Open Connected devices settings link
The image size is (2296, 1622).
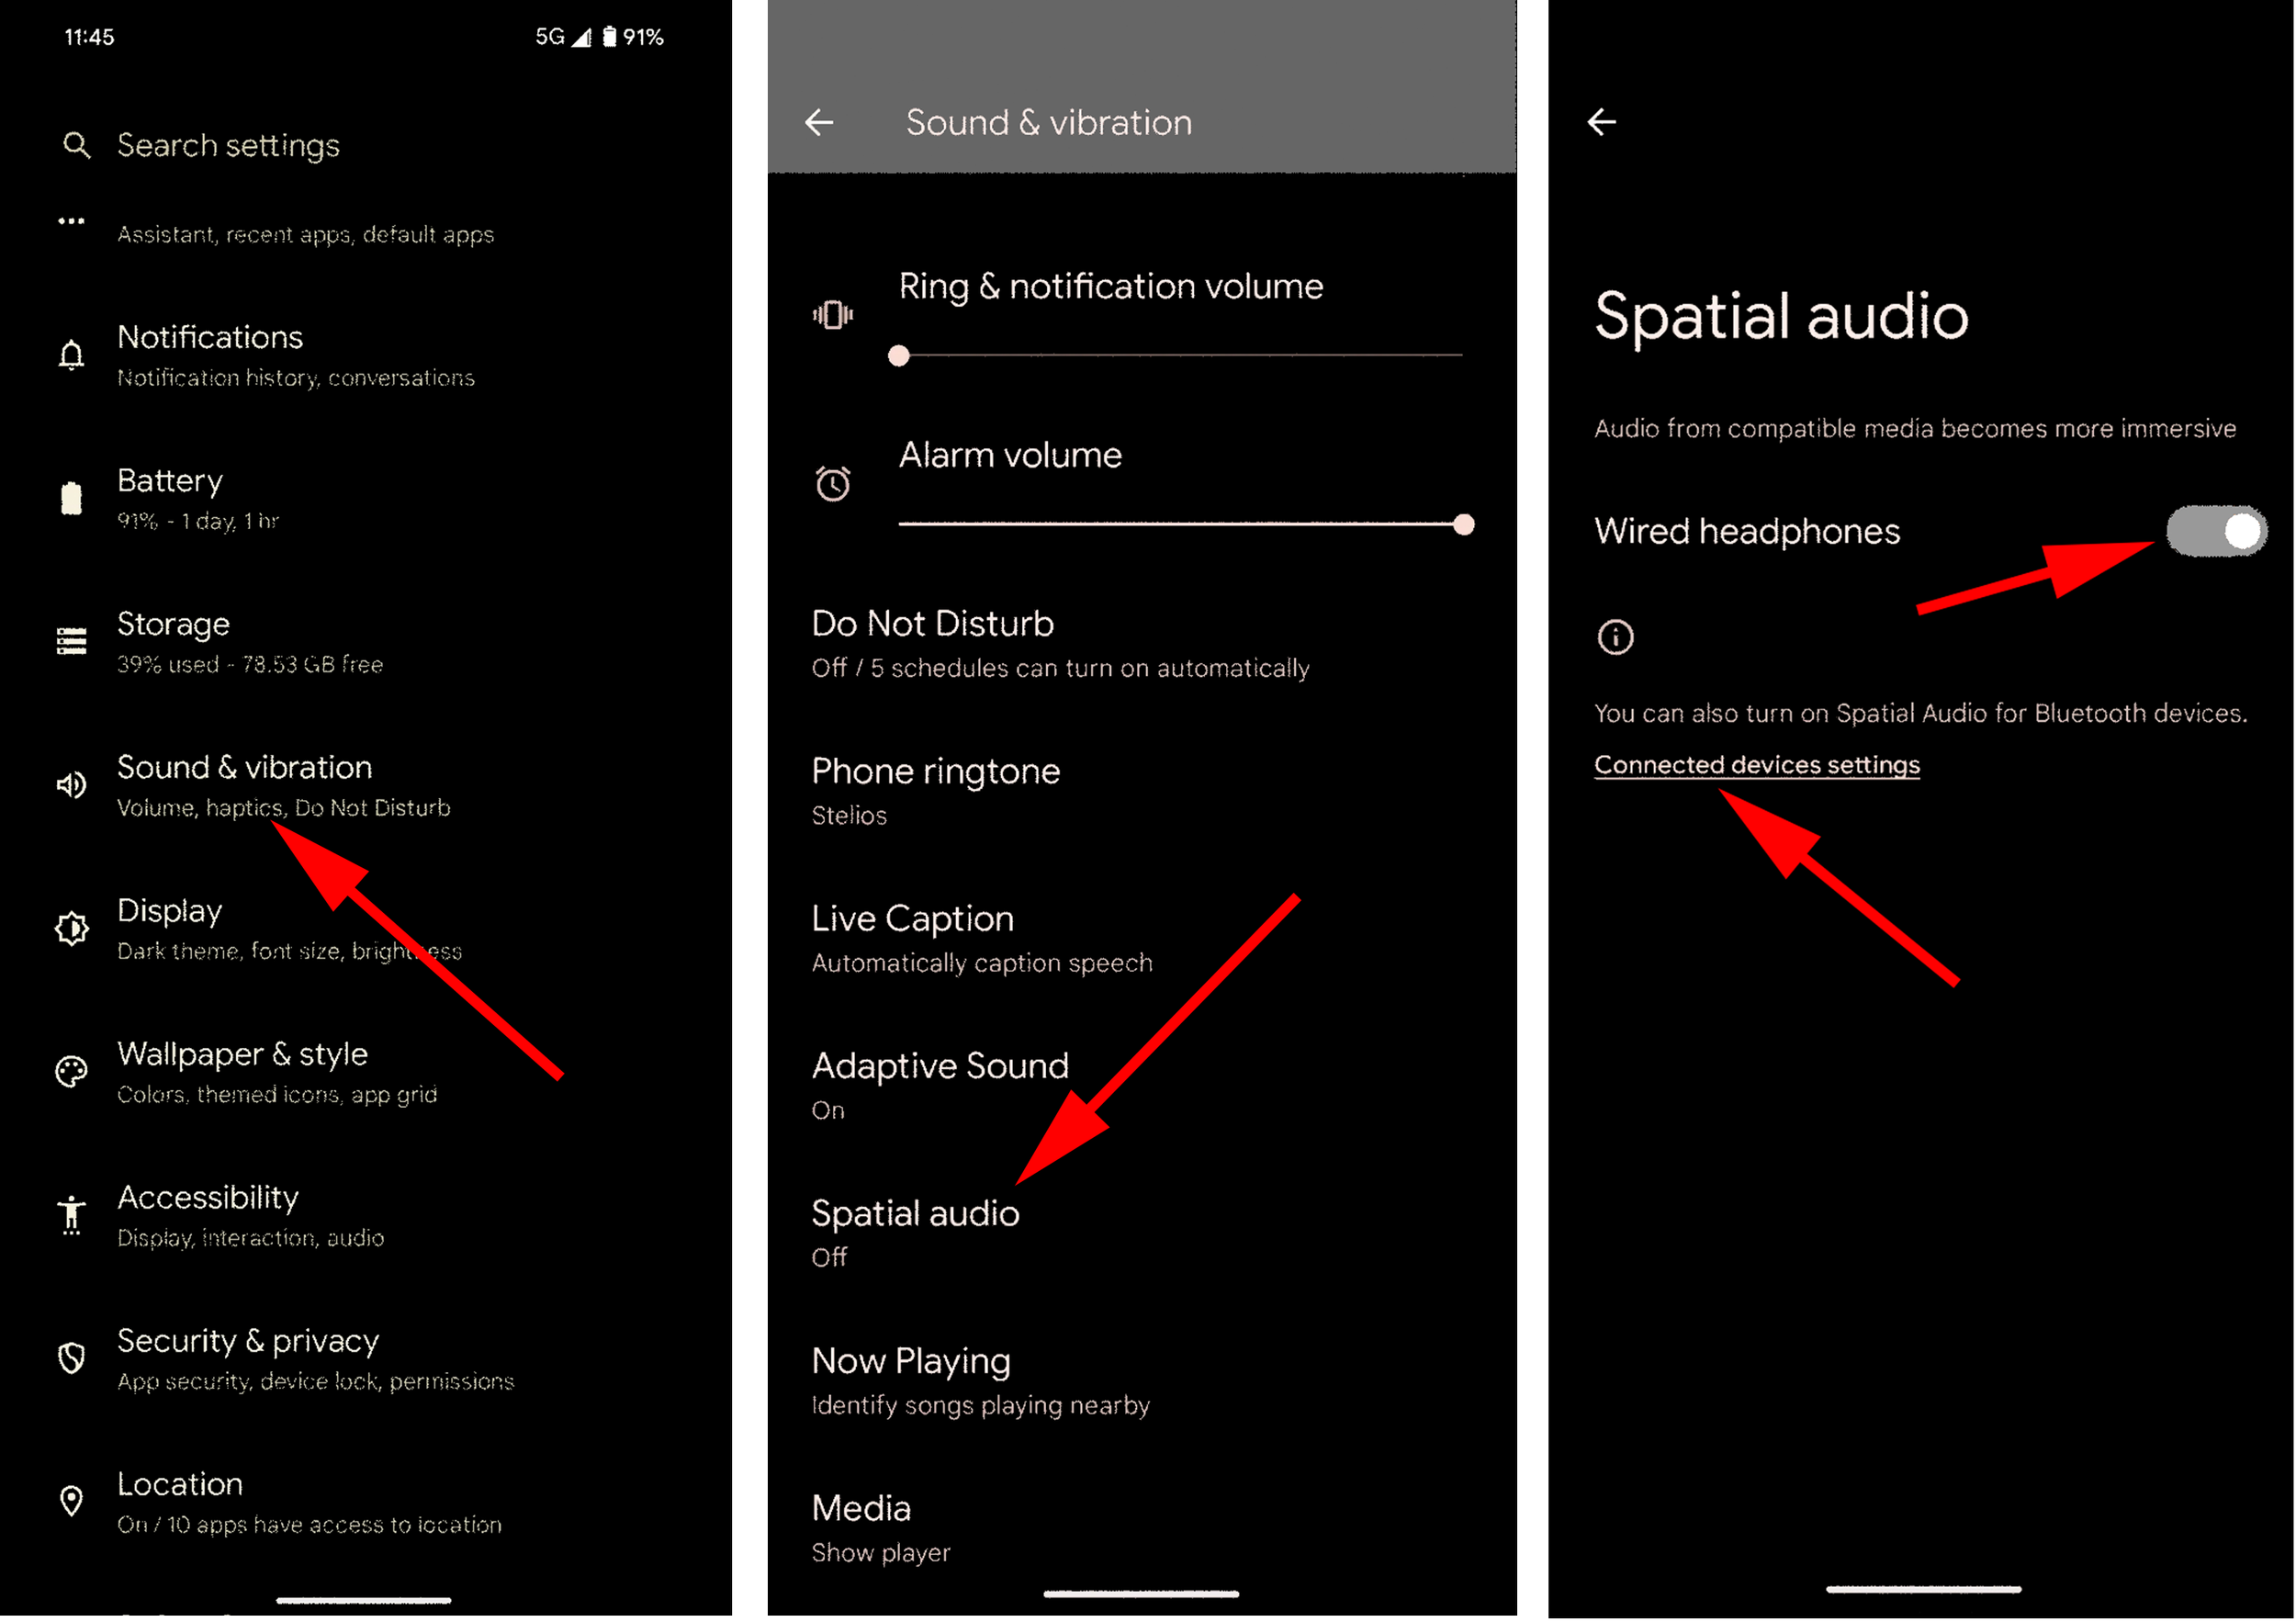1756,765
